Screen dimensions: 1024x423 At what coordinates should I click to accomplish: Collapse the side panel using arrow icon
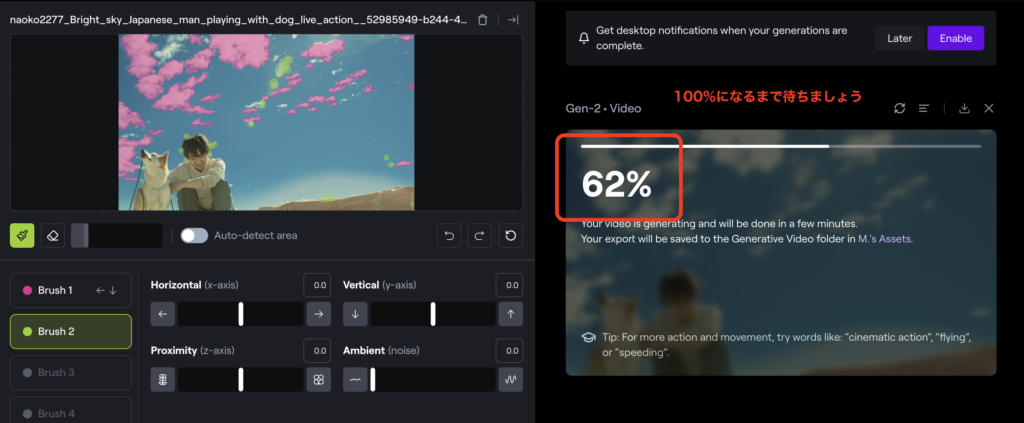pyautogui.click(x=513, y=20)
